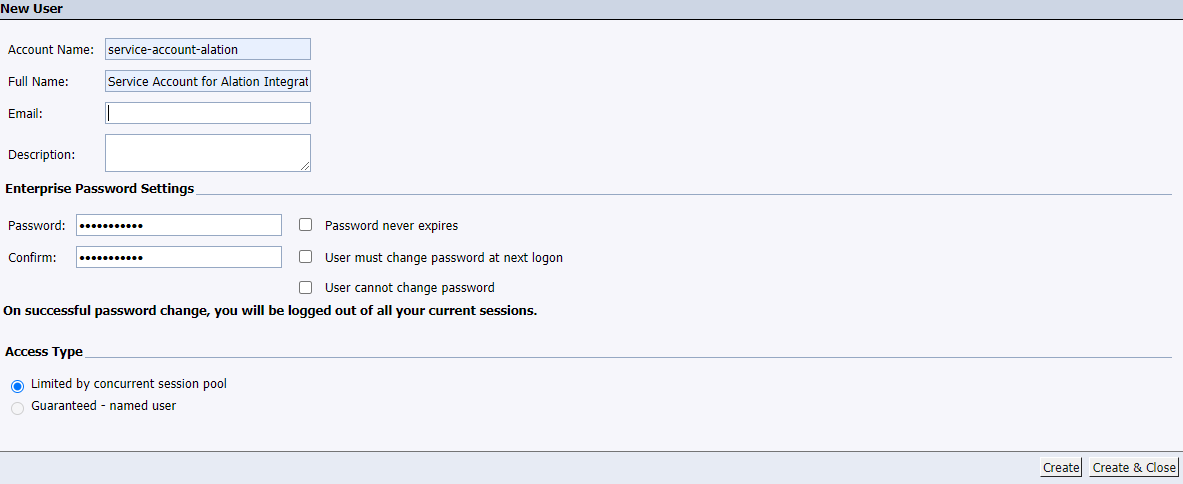Enable the Password never expires checkbox
Screen dimensions: 1183x484
(306, 225)
